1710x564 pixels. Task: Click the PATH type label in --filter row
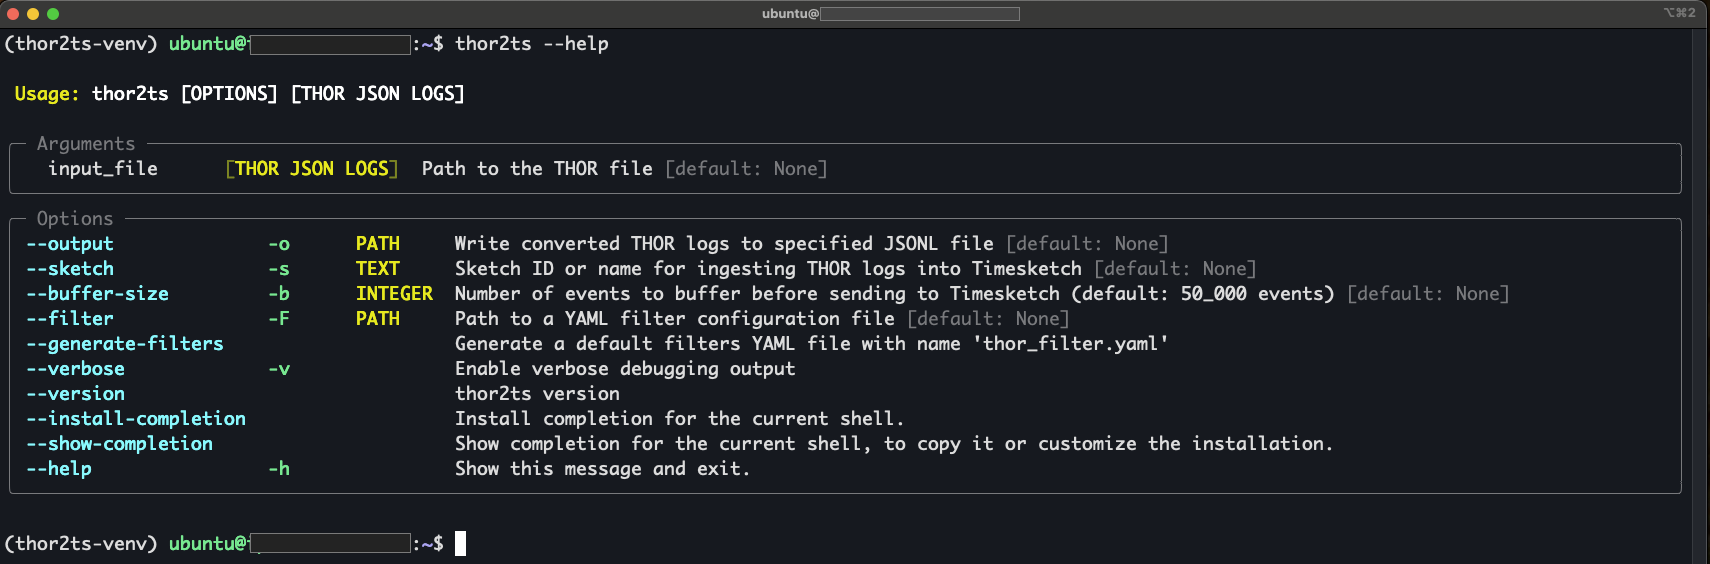coord(378,319)
